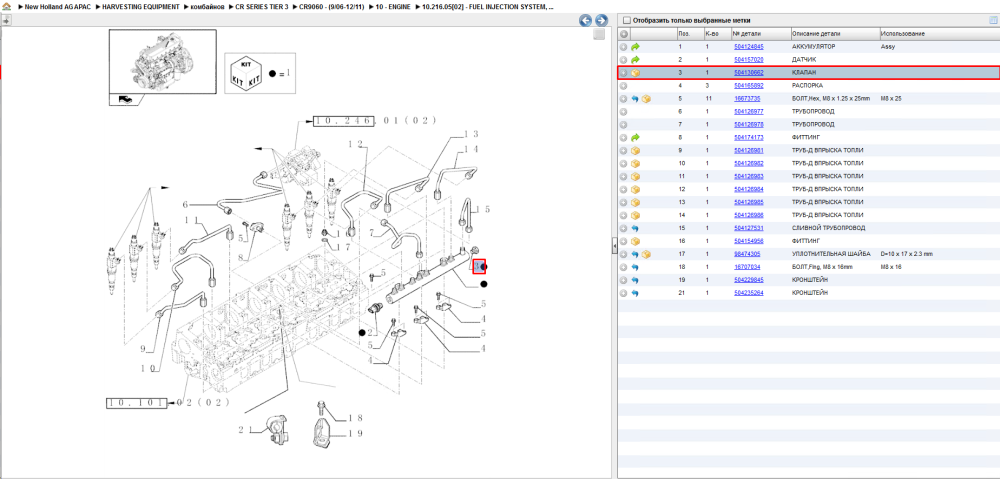Open part number link 504124845

point(749,47)
